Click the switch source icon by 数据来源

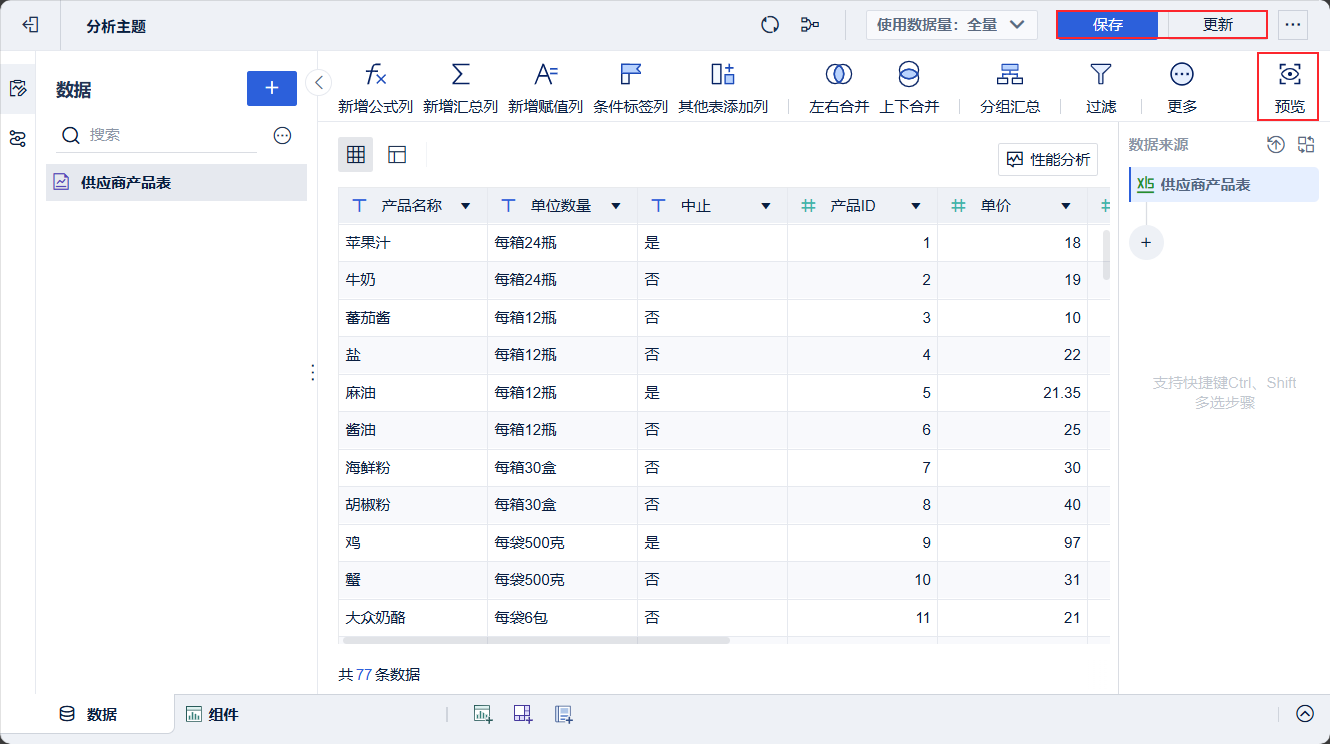tap(1306, 145)
